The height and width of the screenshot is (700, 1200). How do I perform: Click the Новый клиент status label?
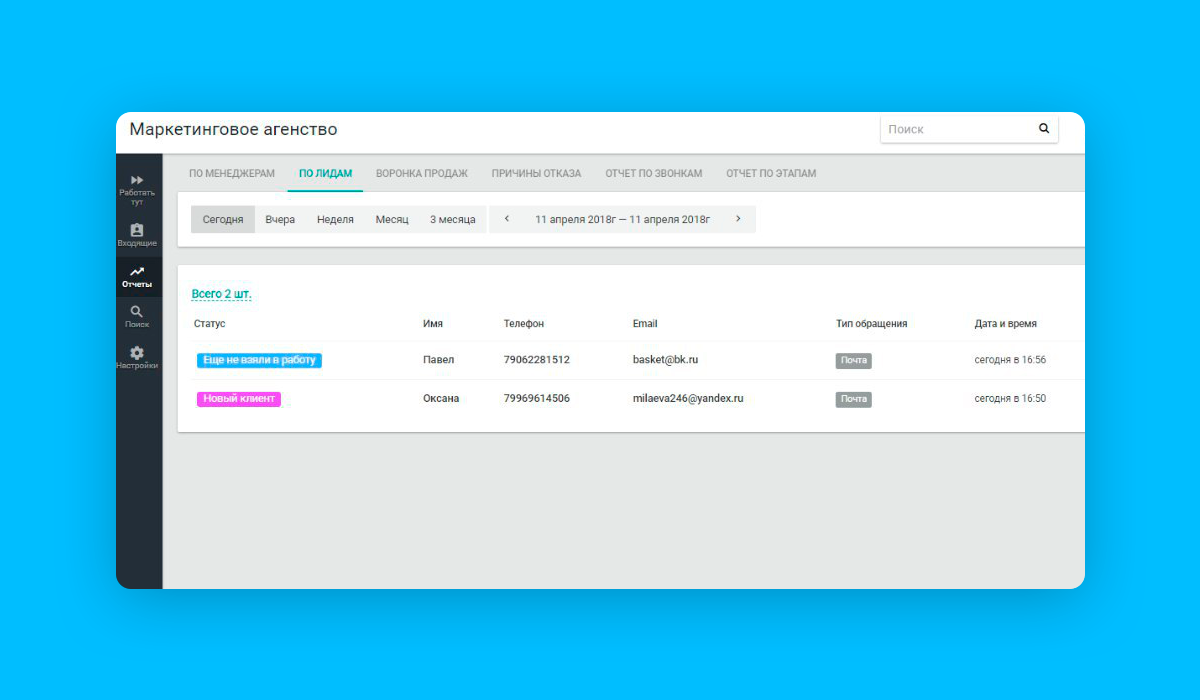[238, 398]
